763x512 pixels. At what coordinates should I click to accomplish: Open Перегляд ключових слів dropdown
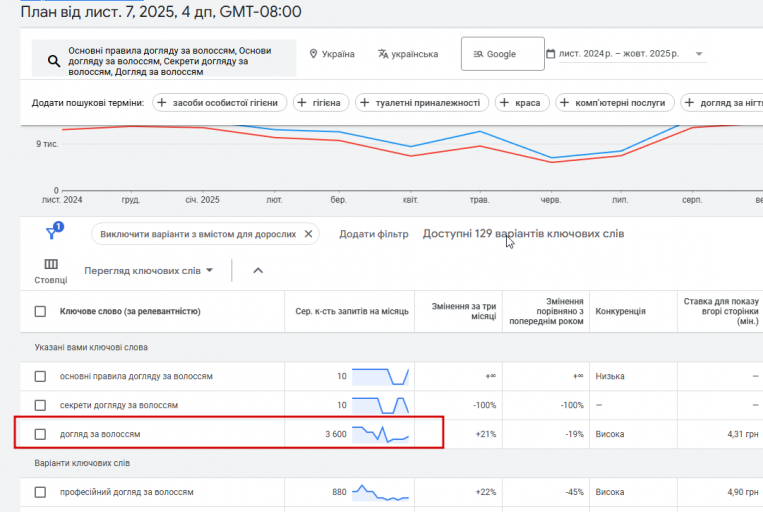[148, 271]
